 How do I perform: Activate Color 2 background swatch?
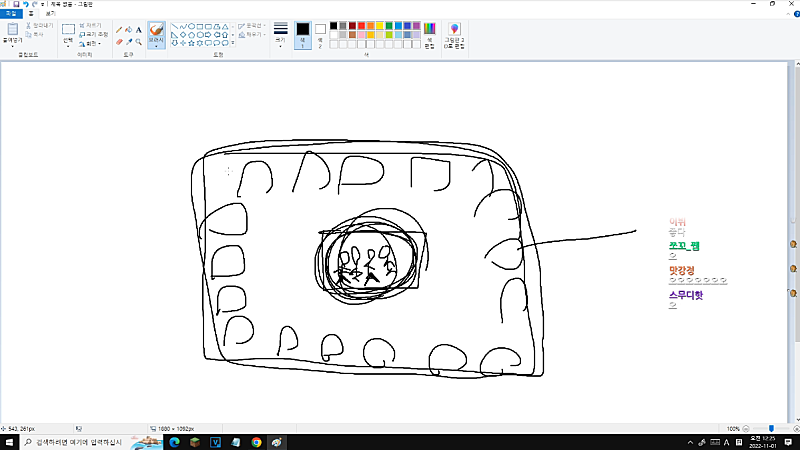tap(320, 35)
